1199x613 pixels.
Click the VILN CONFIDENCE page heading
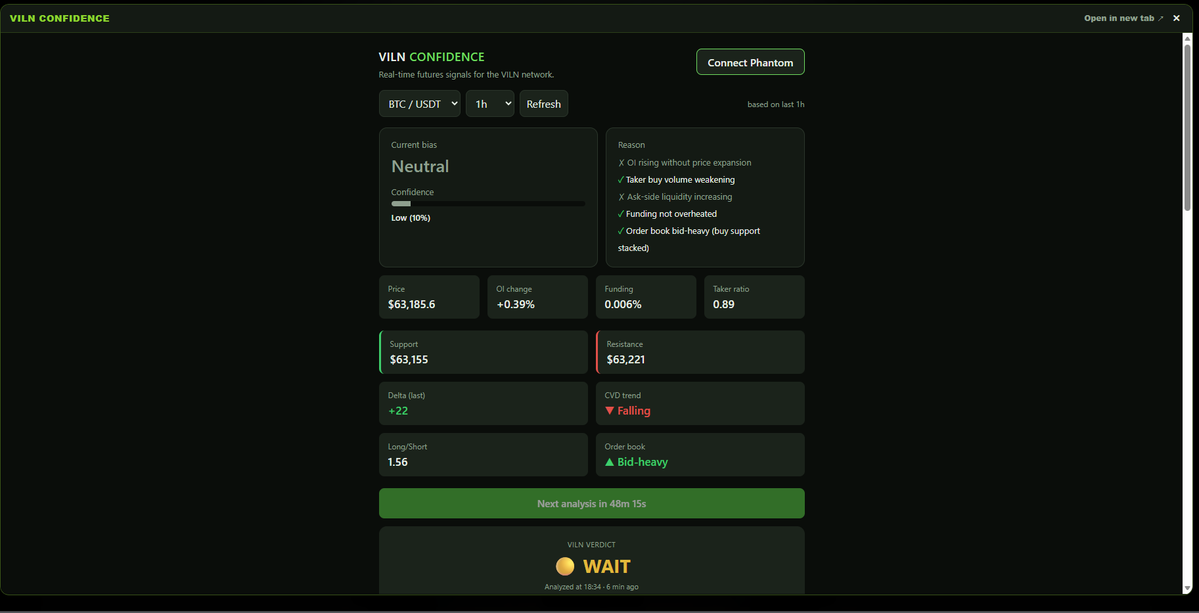(x=431, y=57)
